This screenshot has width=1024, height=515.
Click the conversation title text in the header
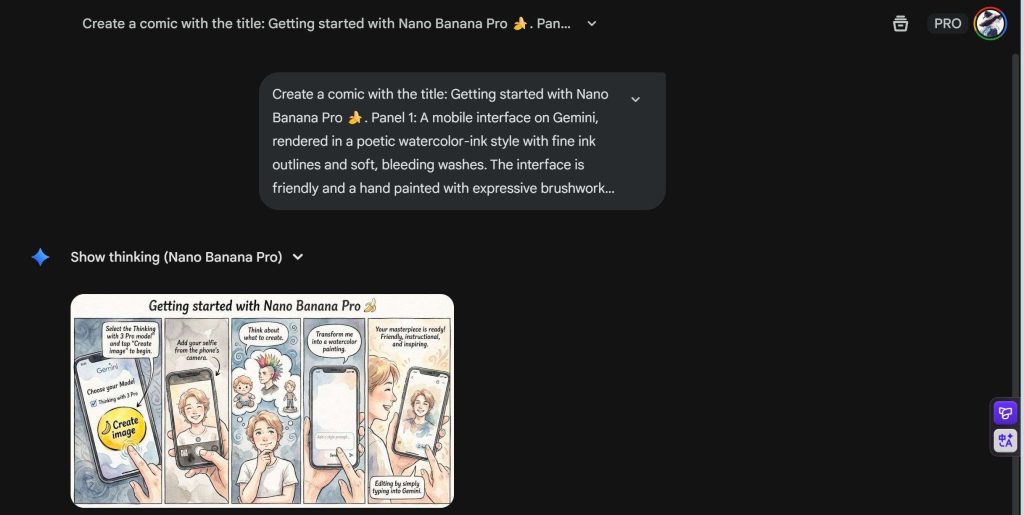pos(326,23)
